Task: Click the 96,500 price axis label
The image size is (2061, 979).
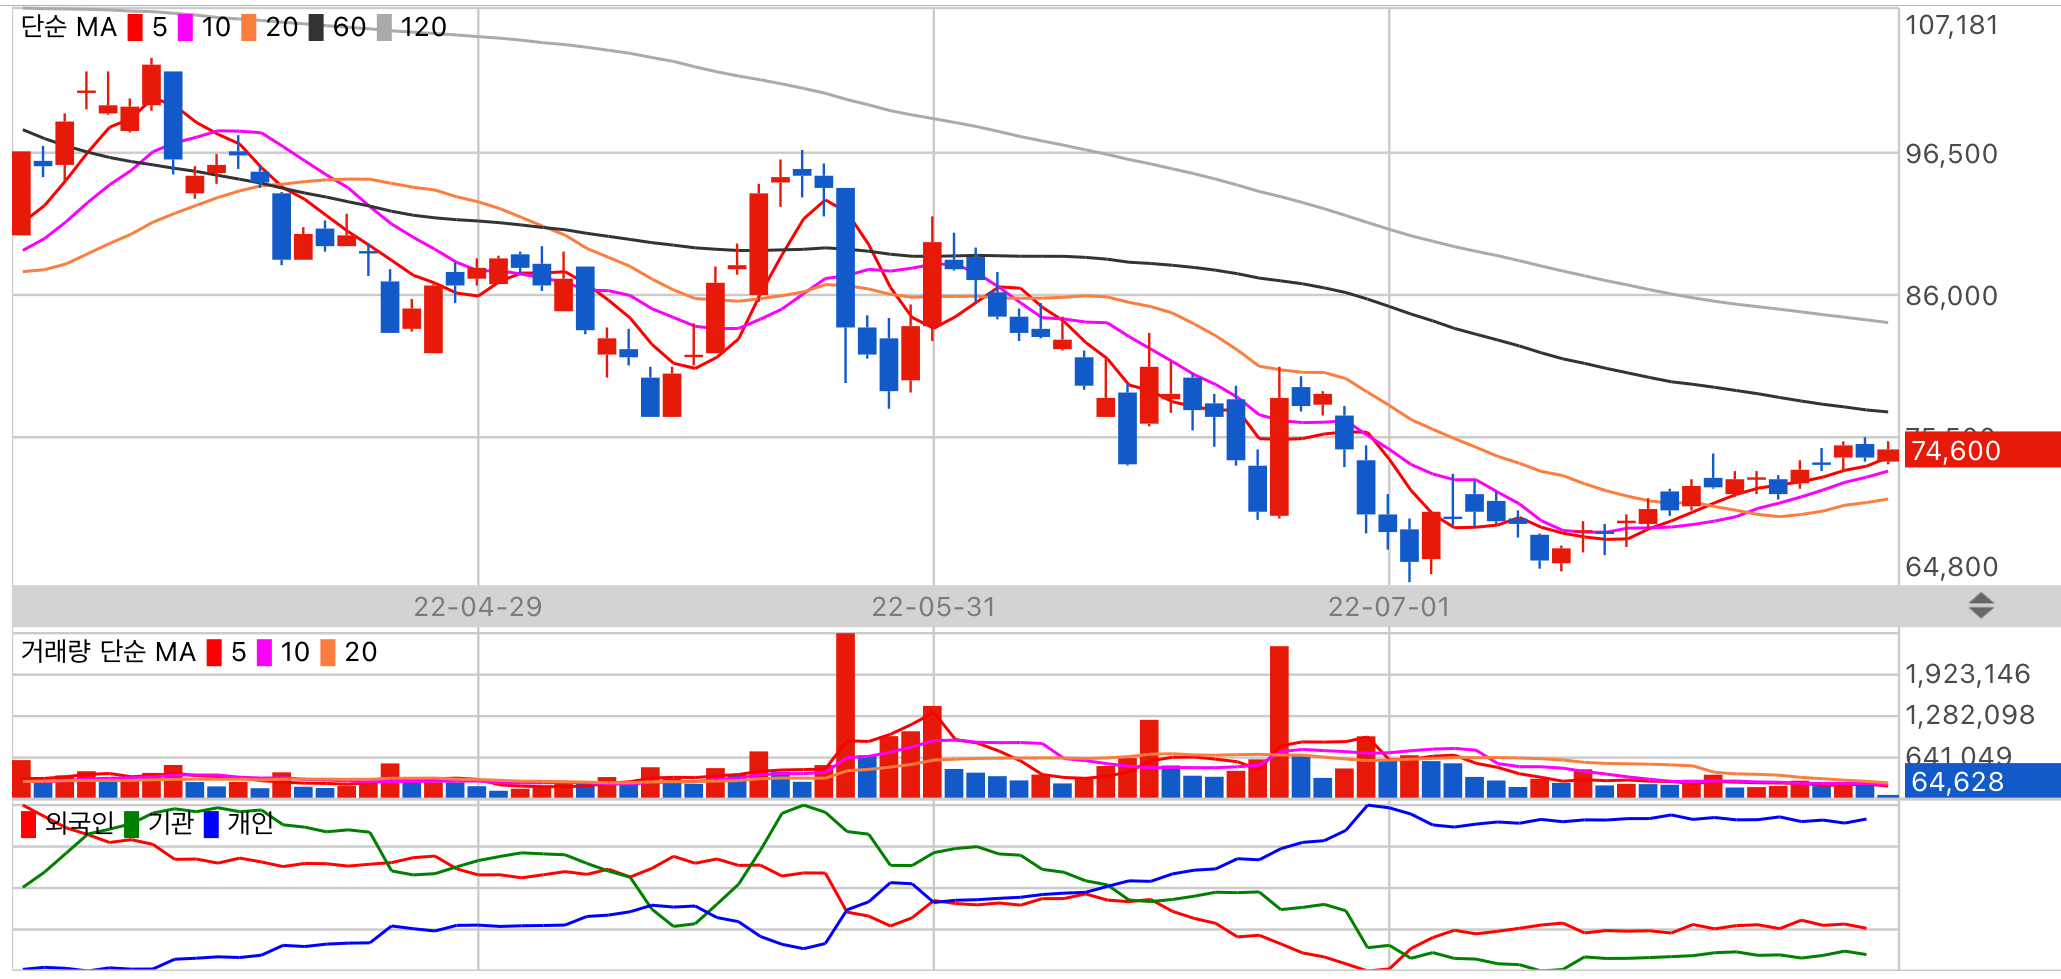Action: coord(1952,154)
